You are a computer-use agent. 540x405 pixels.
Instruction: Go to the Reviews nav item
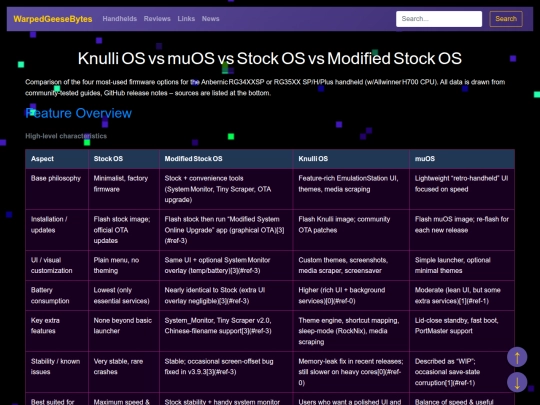pyautogui.click(x=157, y=19)
